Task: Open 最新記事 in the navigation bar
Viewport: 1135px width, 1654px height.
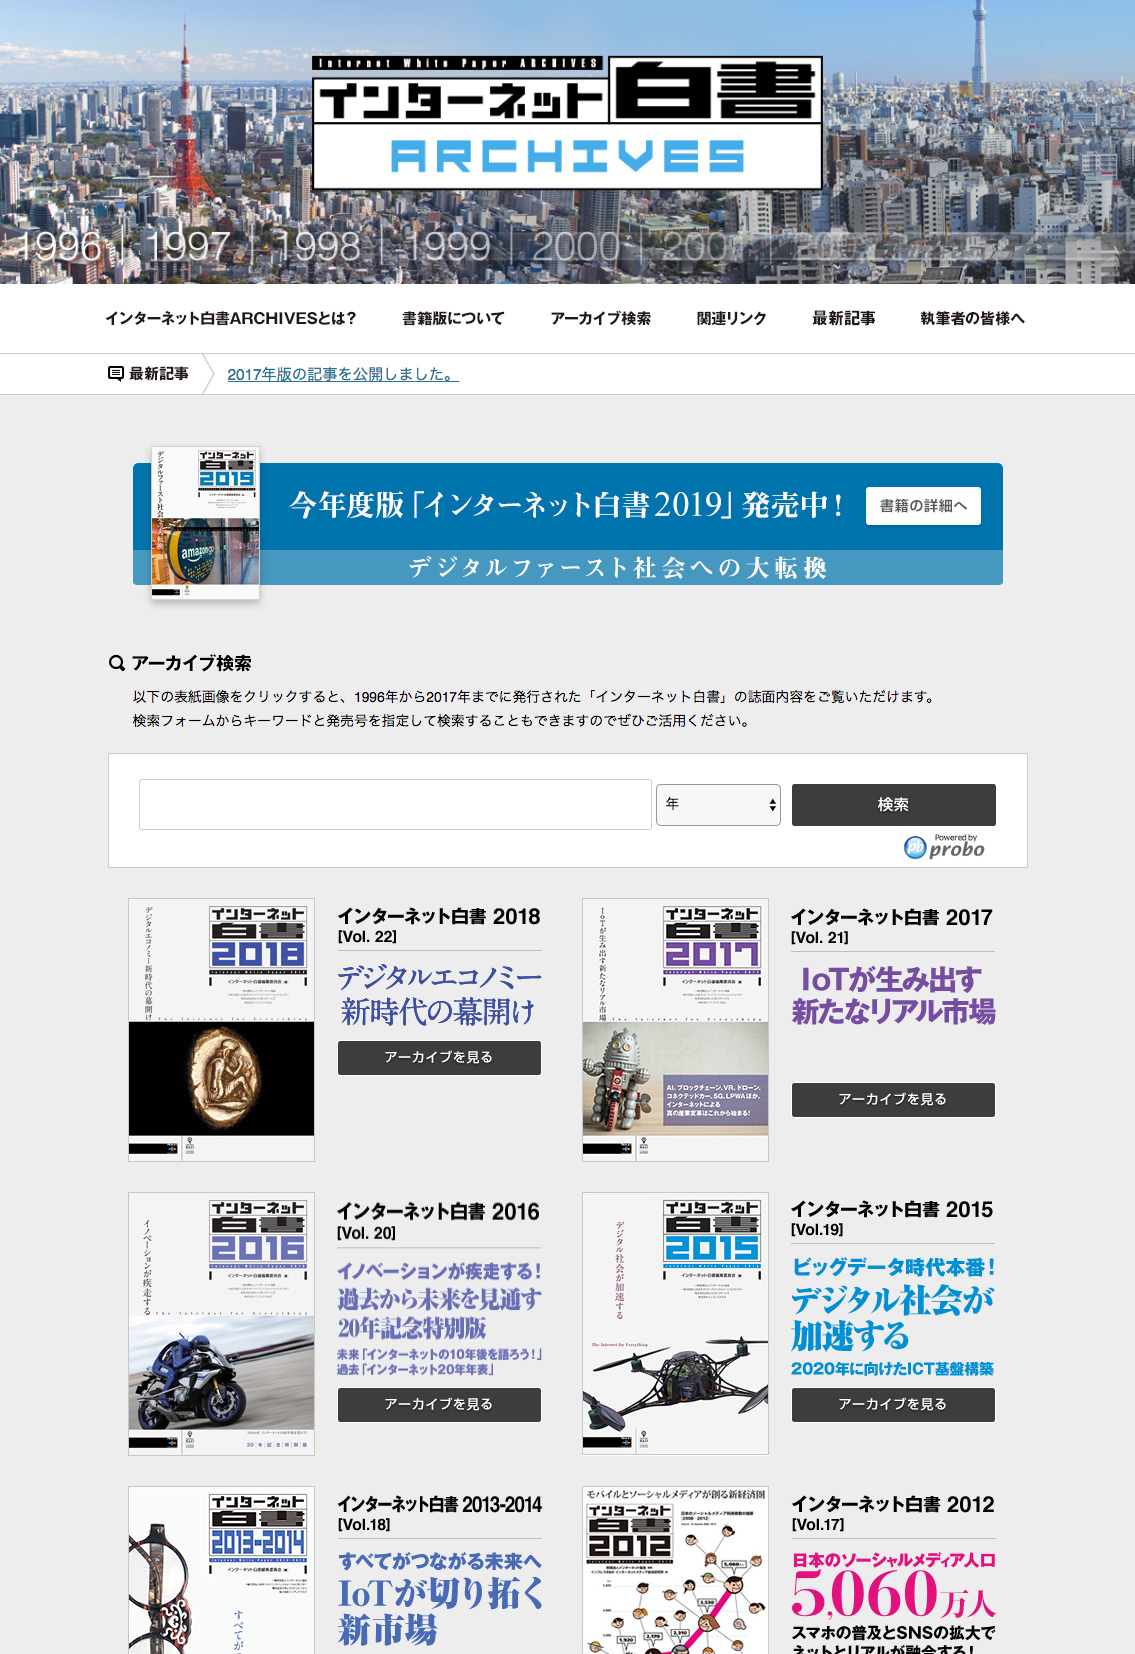Action: 844,318
